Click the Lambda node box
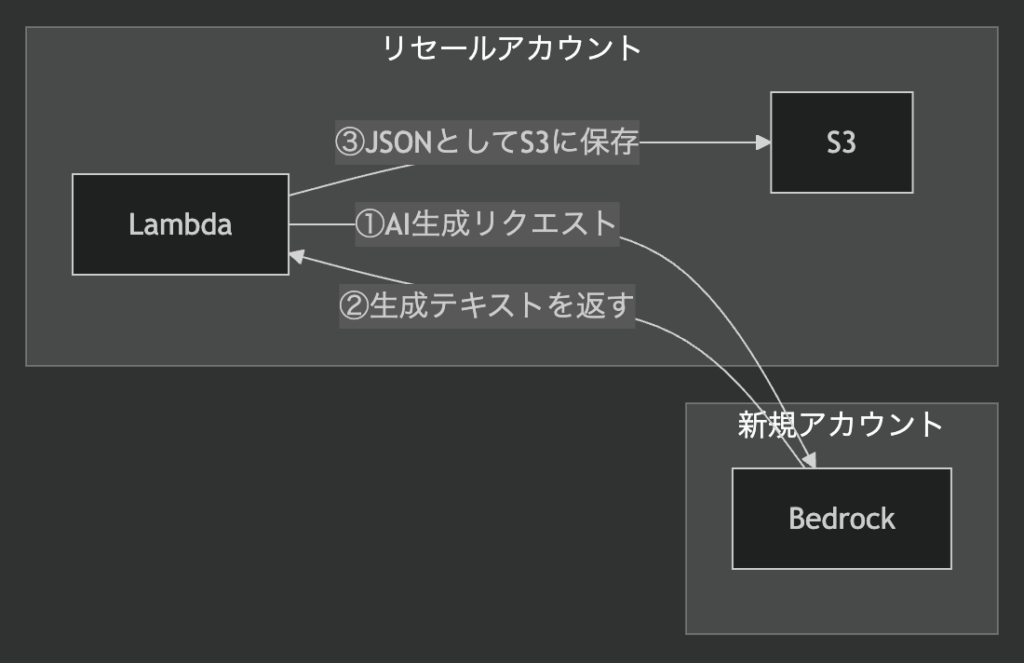This screenshot has height=663, width=1024. tap(180, 224)
